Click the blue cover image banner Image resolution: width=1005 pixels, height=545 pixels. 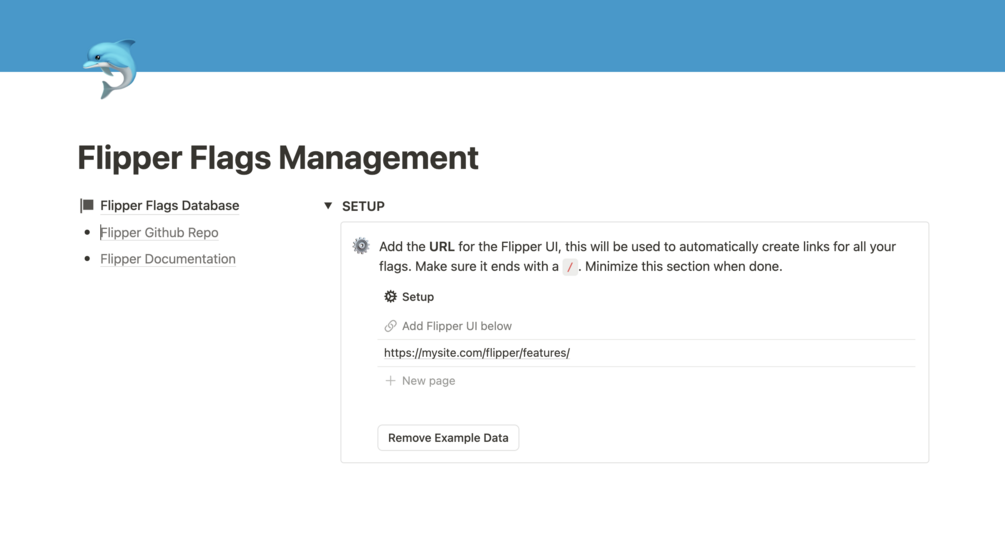(560, 35)
